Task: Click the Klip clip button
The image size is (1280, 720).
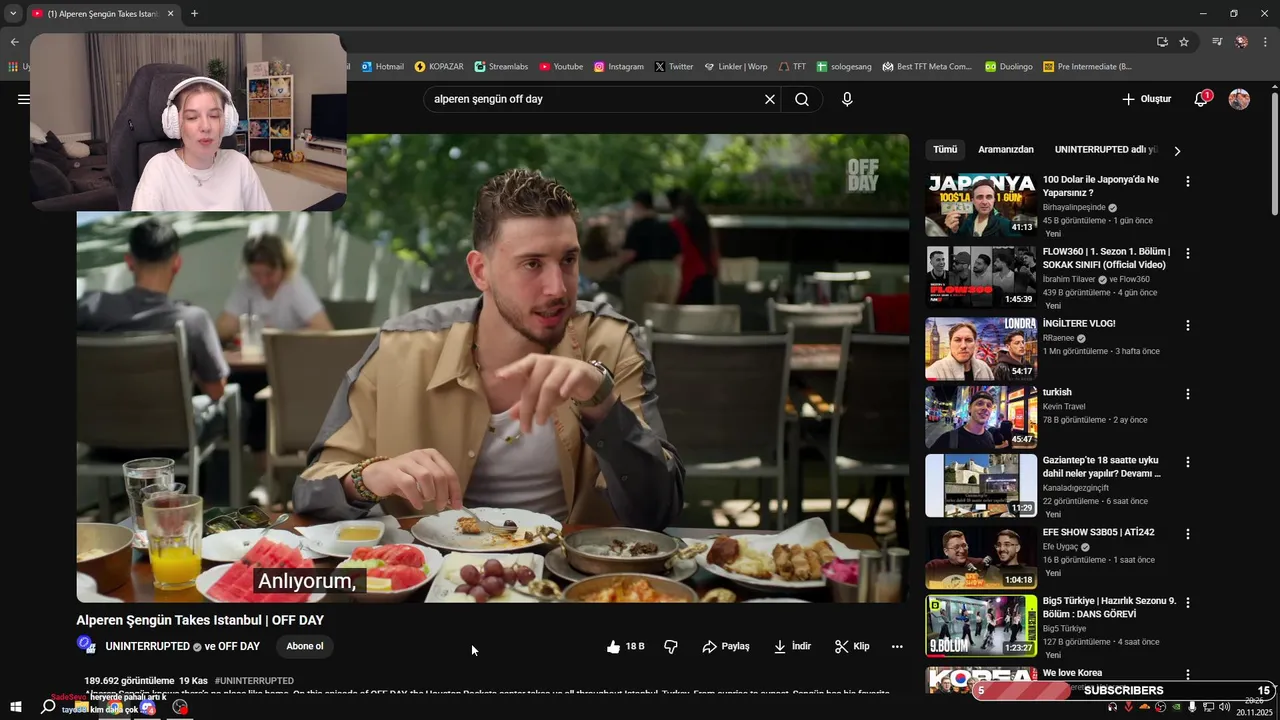Action: pos(852,647)
